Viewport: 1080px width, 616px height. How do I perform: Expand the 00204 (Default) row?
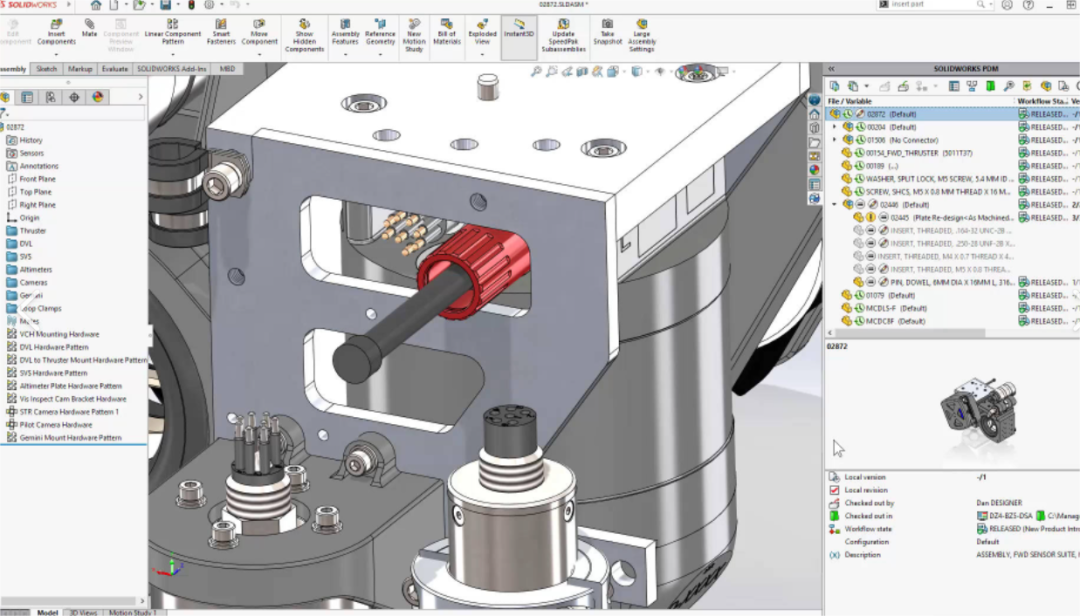tap(835, 127)
